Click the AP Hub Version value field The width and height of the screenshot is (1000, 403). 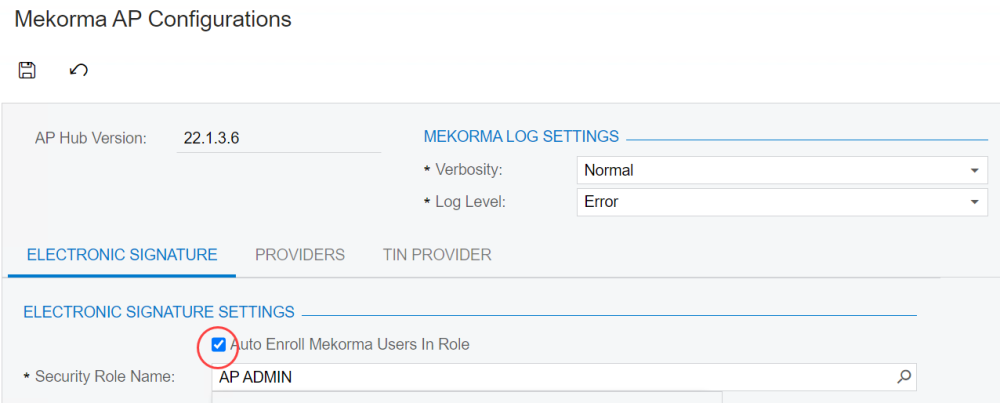(279, 138)
